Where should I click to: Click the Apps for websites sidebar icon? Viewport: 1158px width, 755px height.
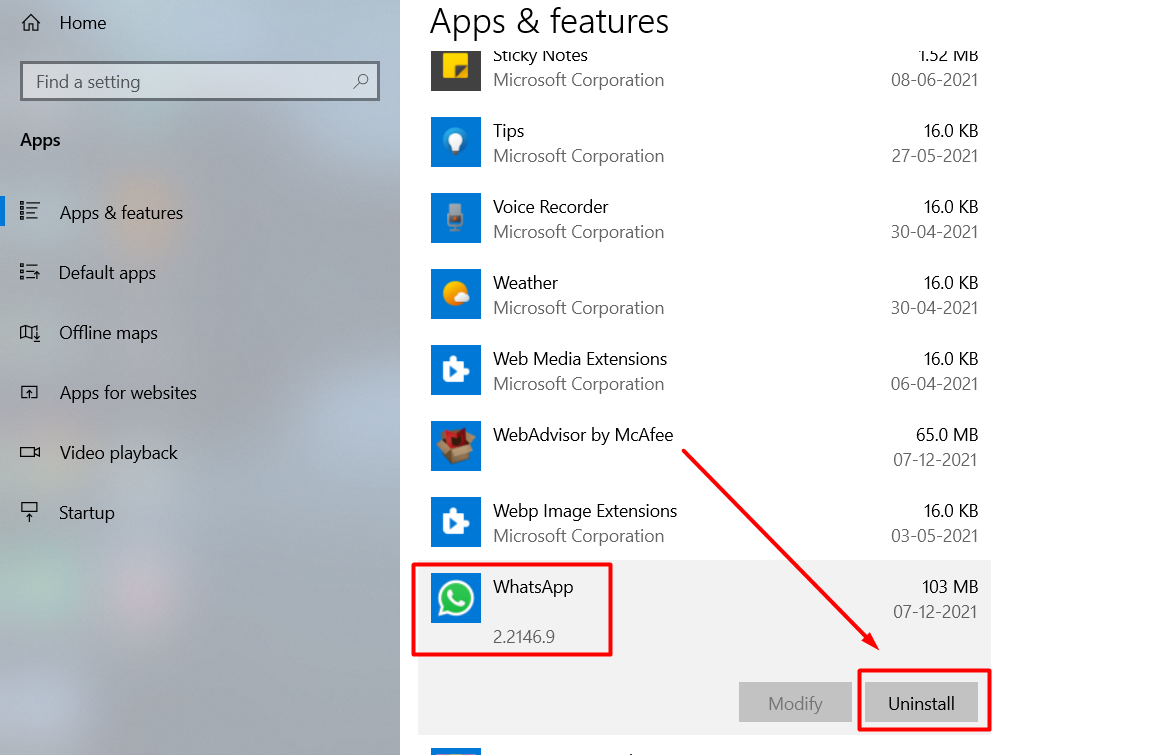pos(30,392)
